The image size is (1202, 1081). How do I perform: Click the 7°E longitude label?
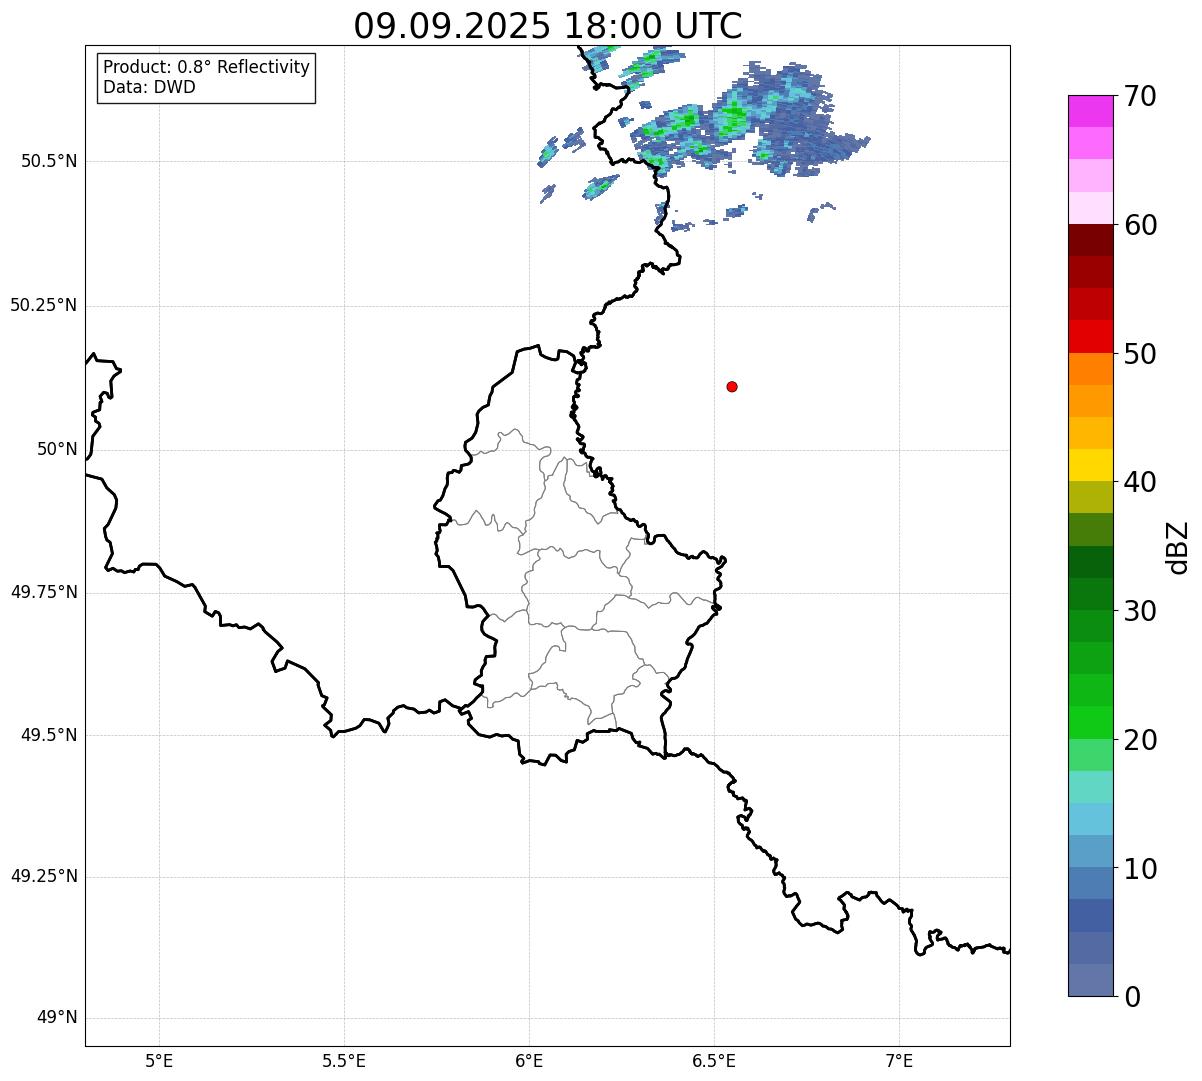(x=899, y=1061)
